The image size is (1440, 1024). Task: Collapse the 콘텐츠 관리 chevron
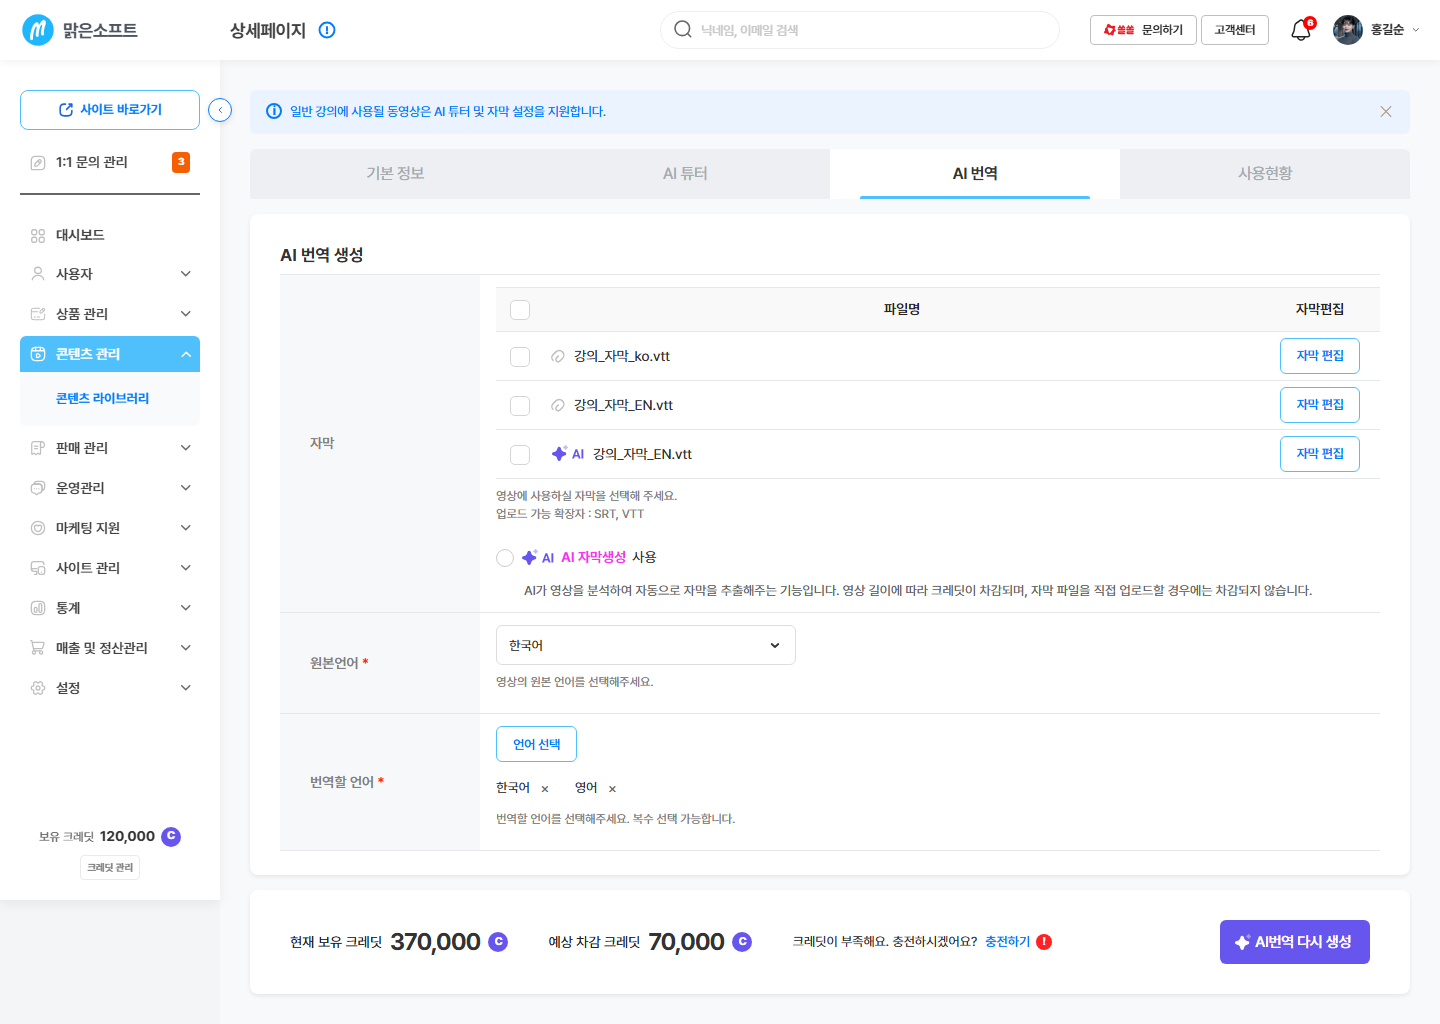click(186, 354)
